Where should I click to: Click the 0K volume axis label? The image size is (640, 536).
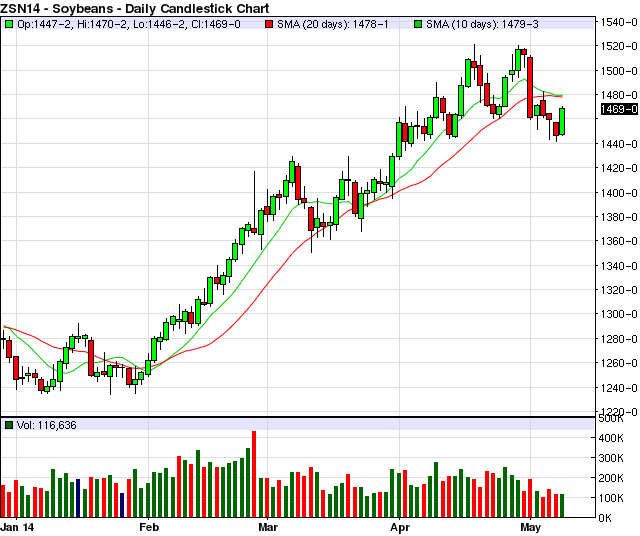point(605,518)
